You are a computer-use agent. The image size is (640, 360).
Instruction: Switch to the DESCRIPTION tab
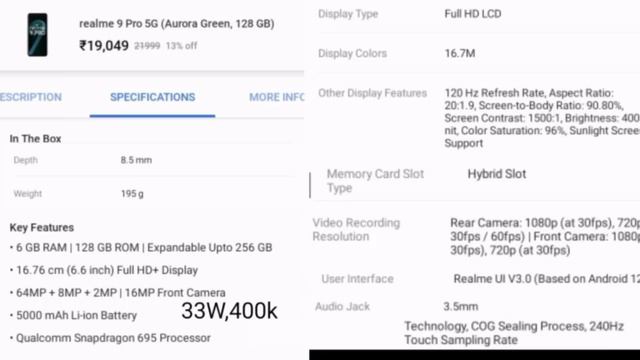pyautogui.click(x=31, y=97)
